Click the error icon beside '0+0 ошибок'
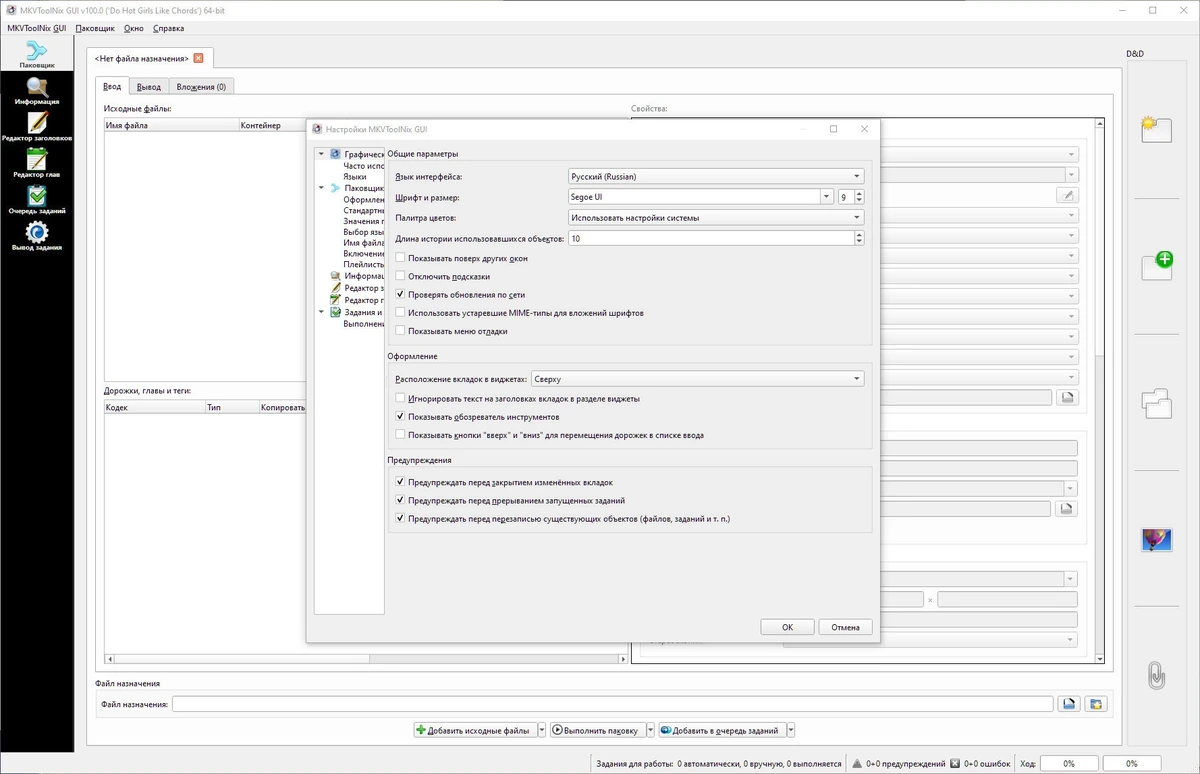1200x774 pixels. 955,763
